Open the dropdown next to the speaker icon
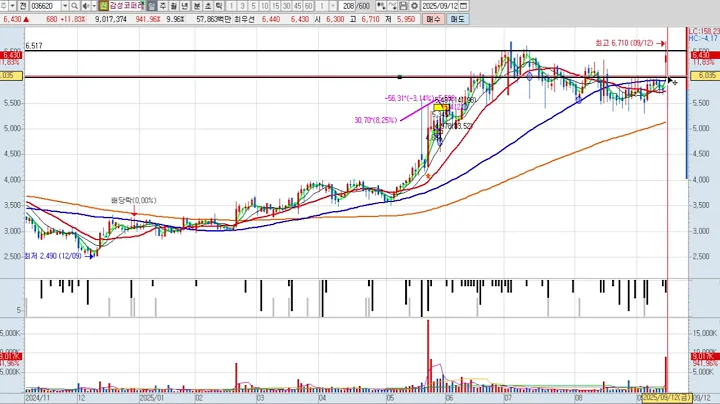Viewport: 720px width, 404px height. click(94, 6)
